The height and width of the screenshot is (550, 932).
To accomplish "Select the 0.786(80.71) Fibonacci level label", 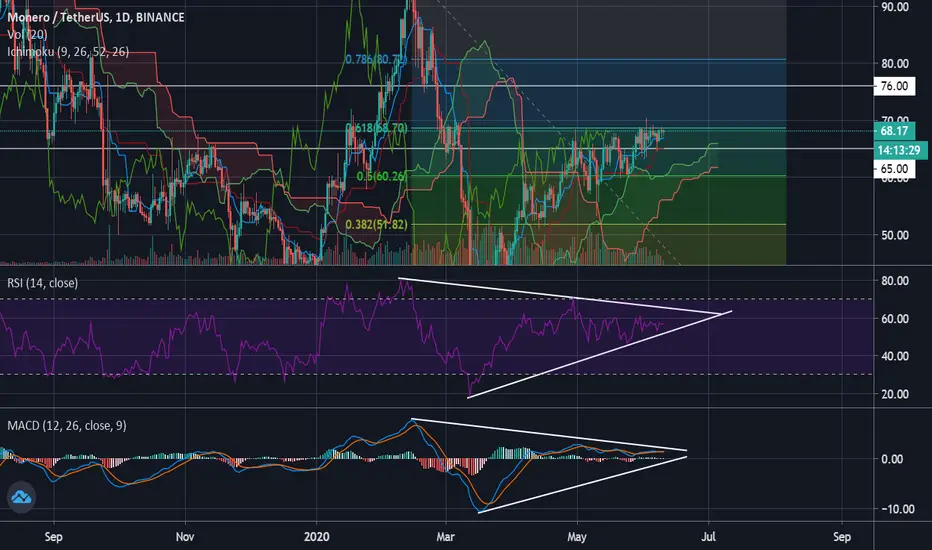I will click(376, 59).
